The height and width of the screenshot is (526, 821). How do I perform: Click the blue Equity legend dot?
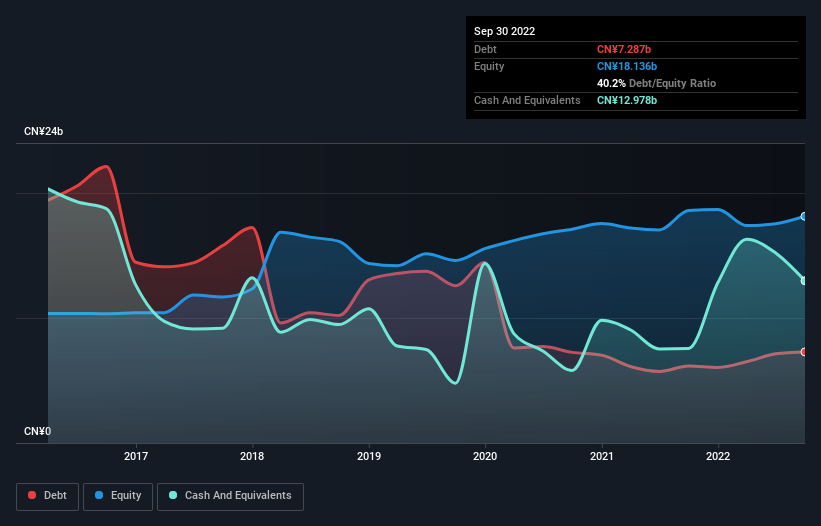pos(99,495)
